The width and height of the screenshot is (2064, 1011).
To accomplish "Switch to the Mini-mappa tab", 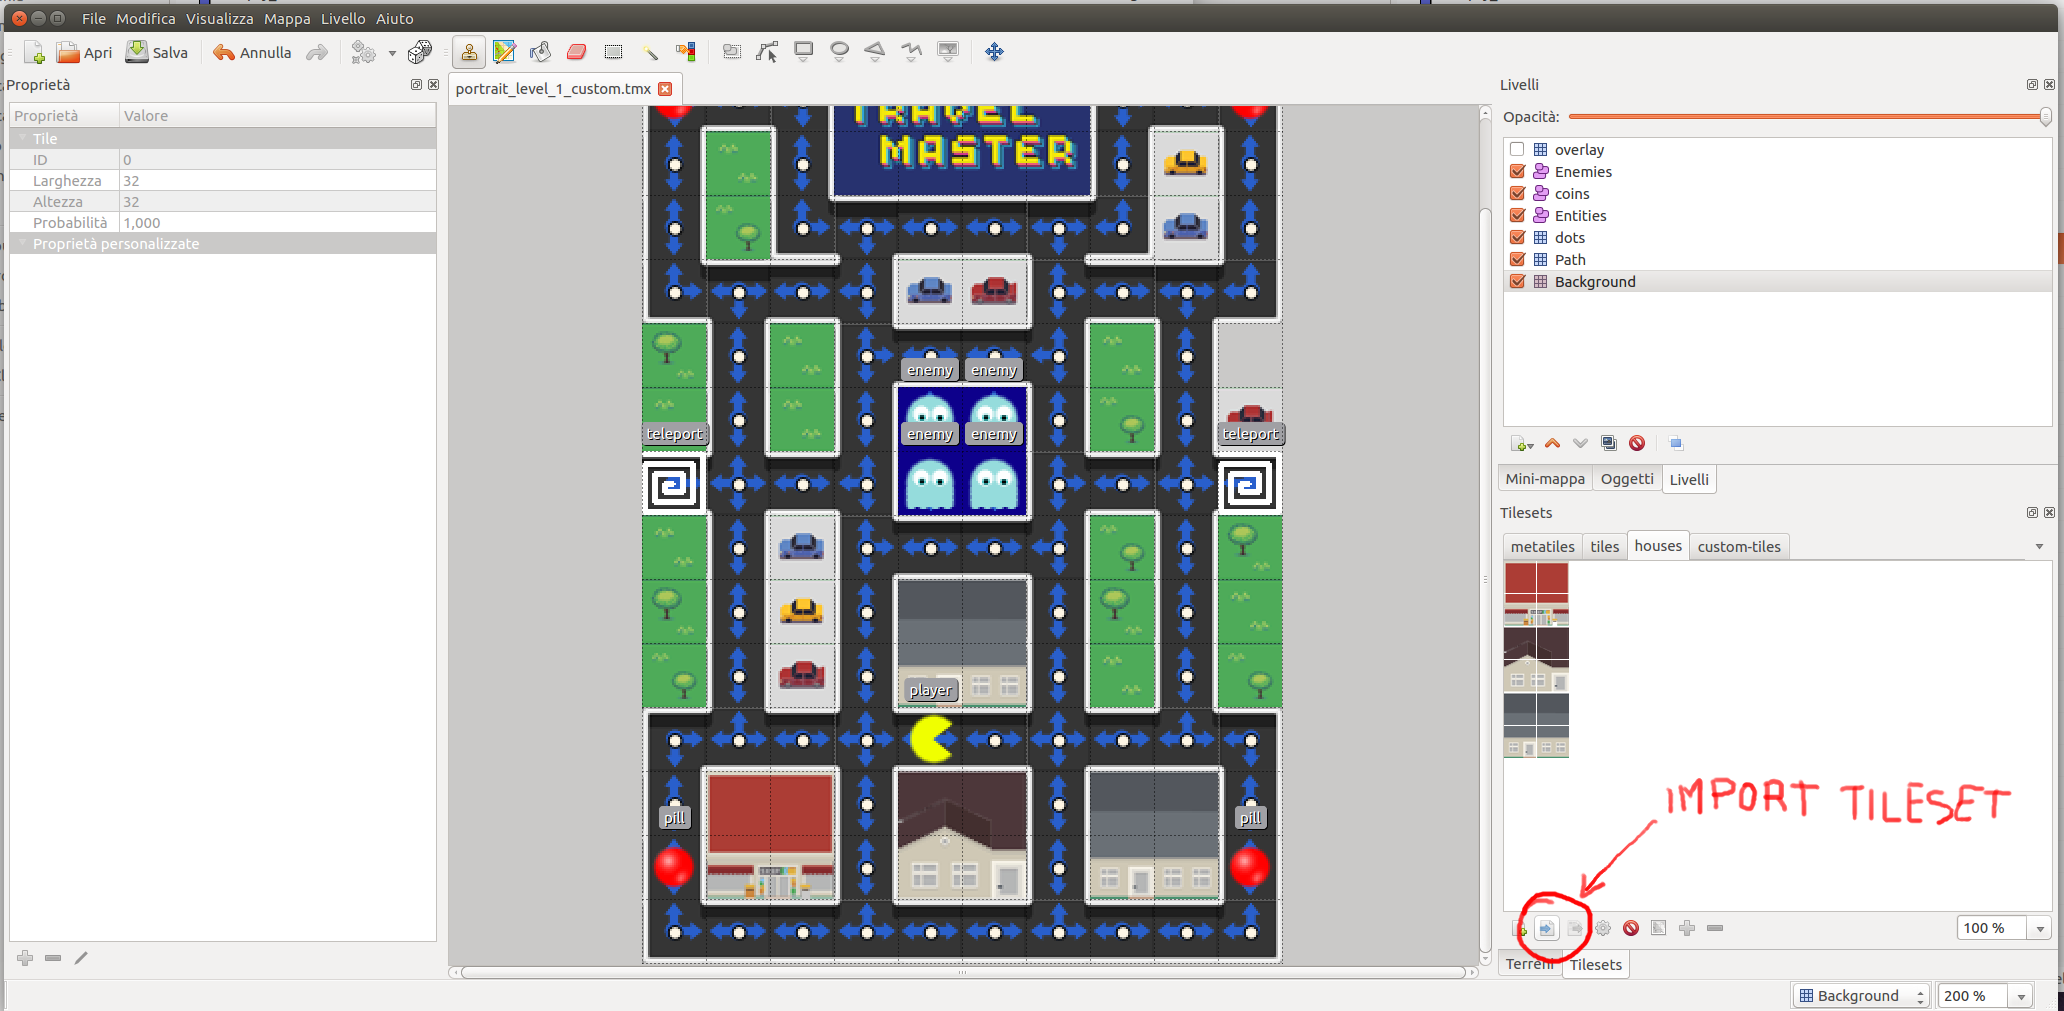I will pos(1545,479).
